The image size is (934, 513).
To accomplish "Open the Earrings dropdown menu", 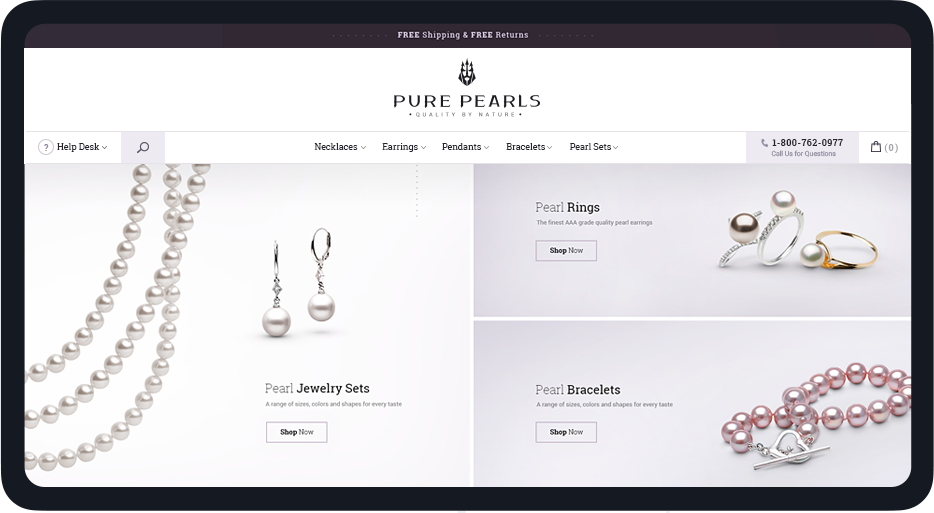I will tap(404, 147).
